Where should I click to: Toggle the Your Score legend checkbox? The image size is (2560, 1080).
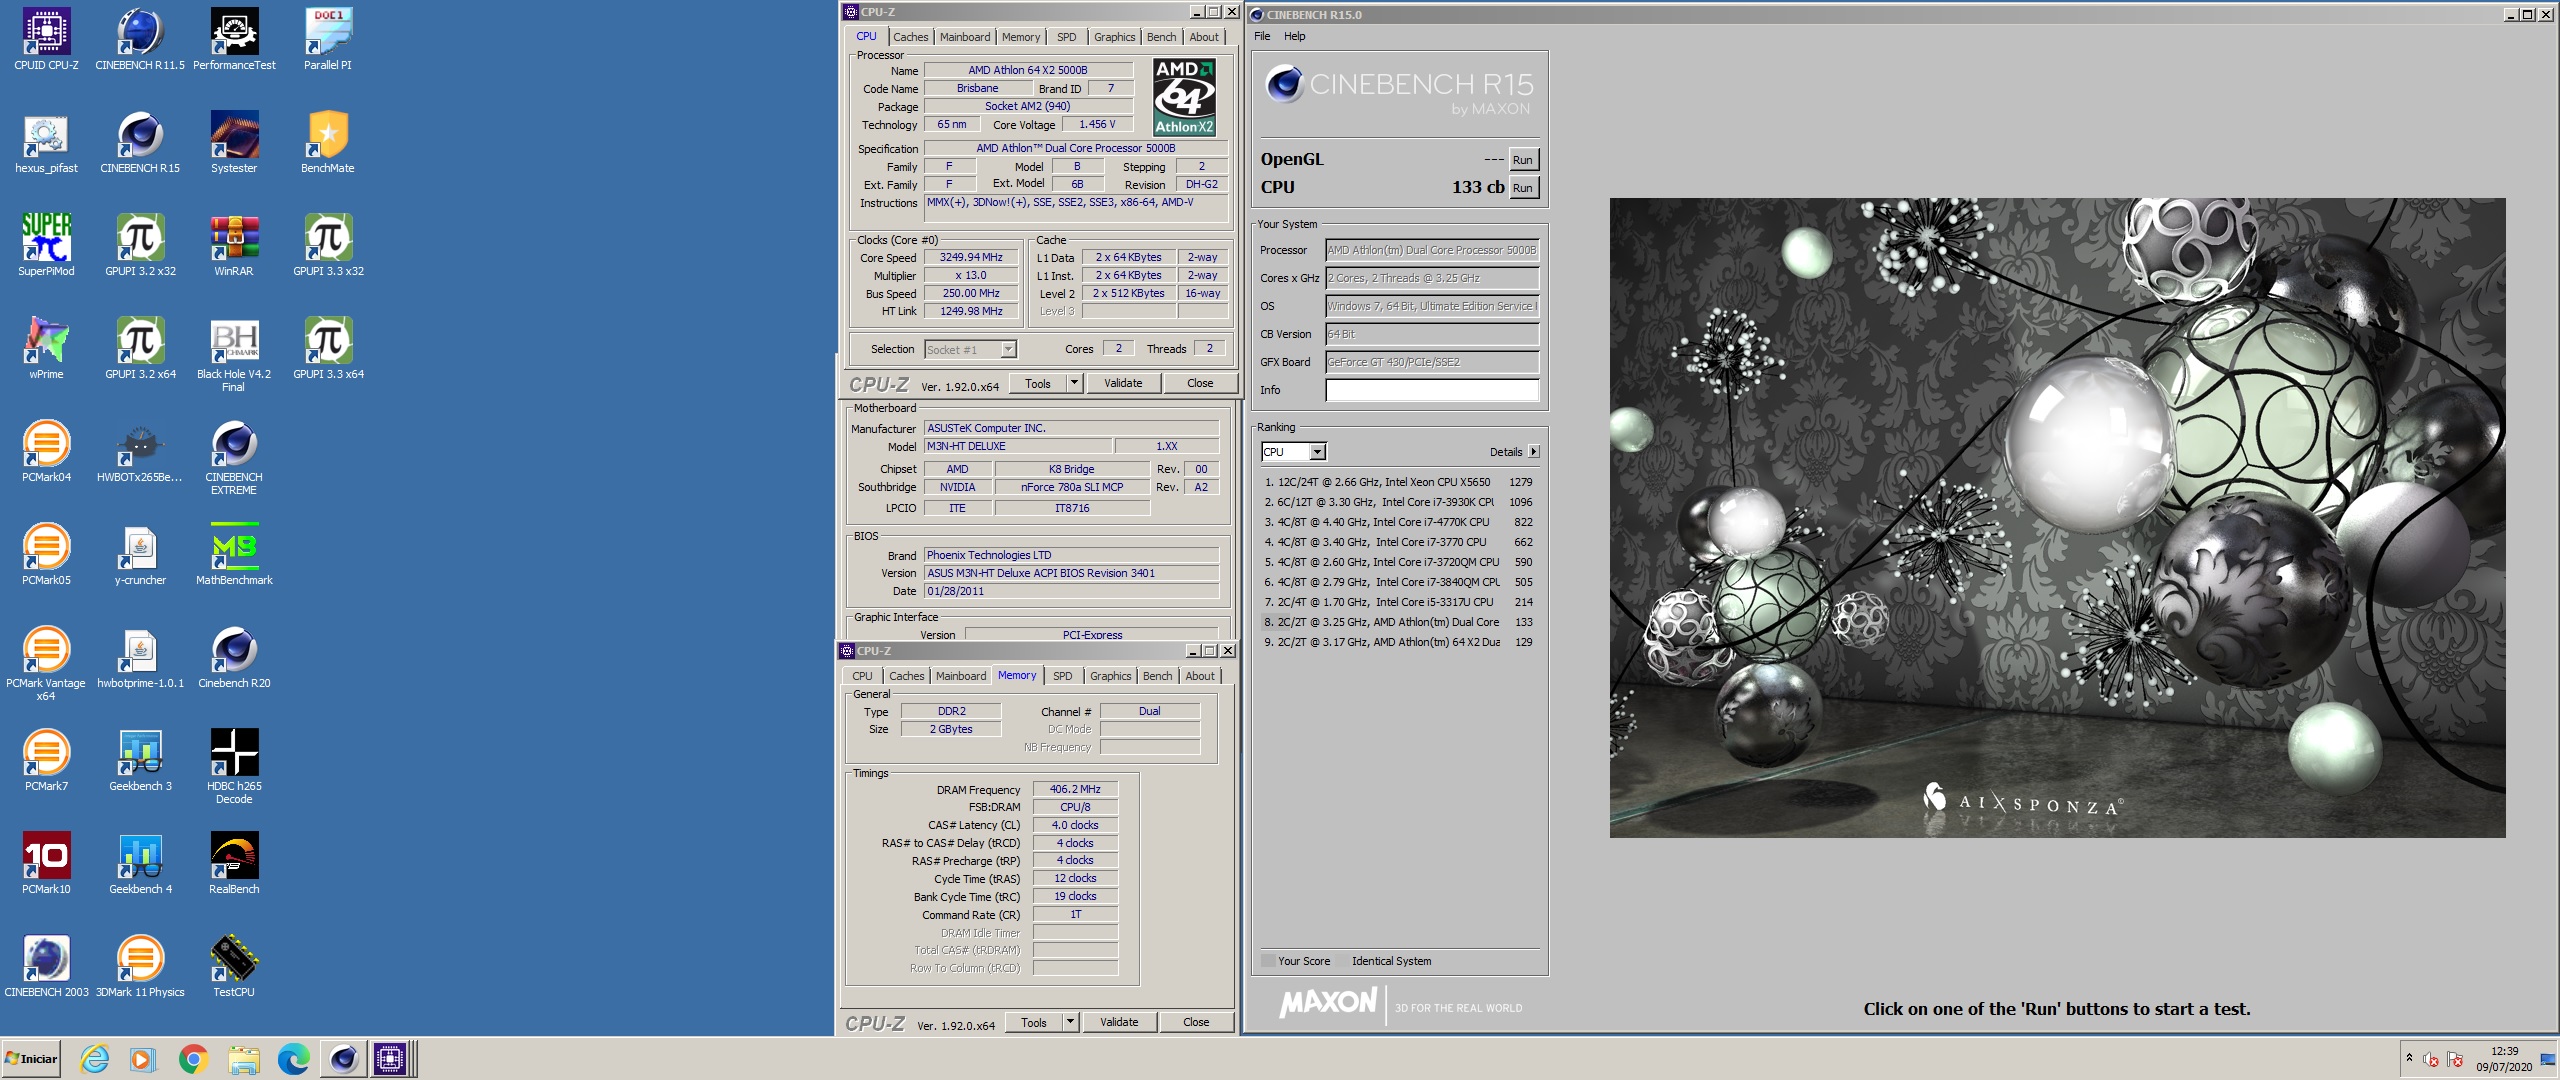coord(1268,961)
